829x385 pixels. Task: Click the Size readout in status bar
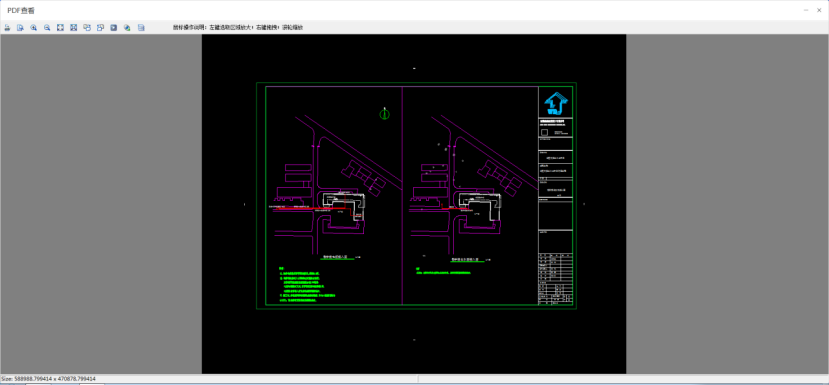tap(48, 379)
